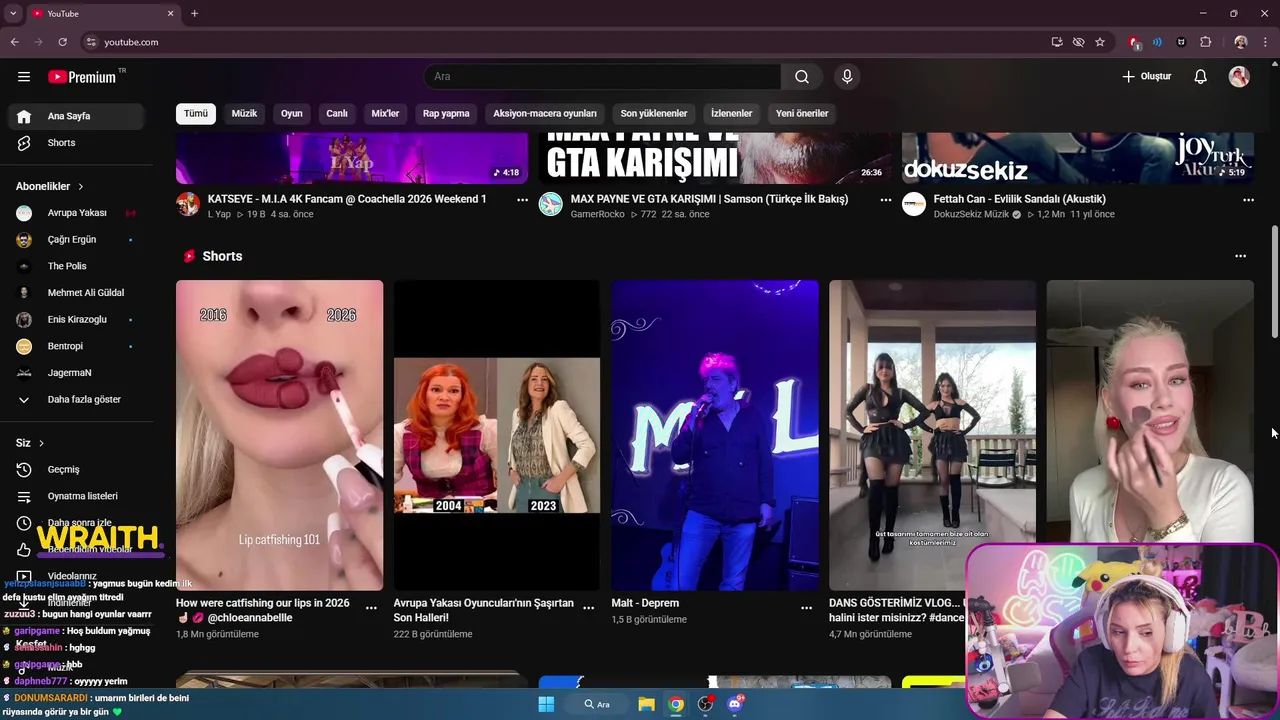Play the 2004 vs 2023 actors short
Screen dimensions: 1280x720
click(497, 435)
